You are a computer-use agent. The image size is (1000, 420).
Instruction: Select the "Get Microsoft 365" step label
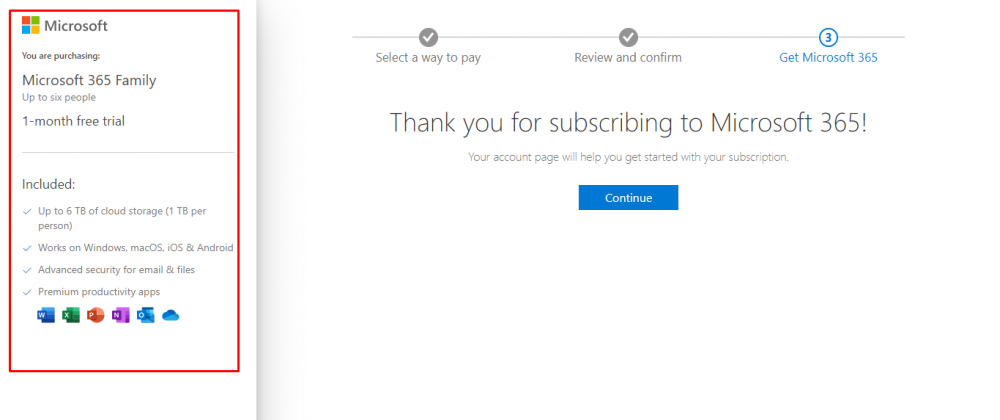828,58
